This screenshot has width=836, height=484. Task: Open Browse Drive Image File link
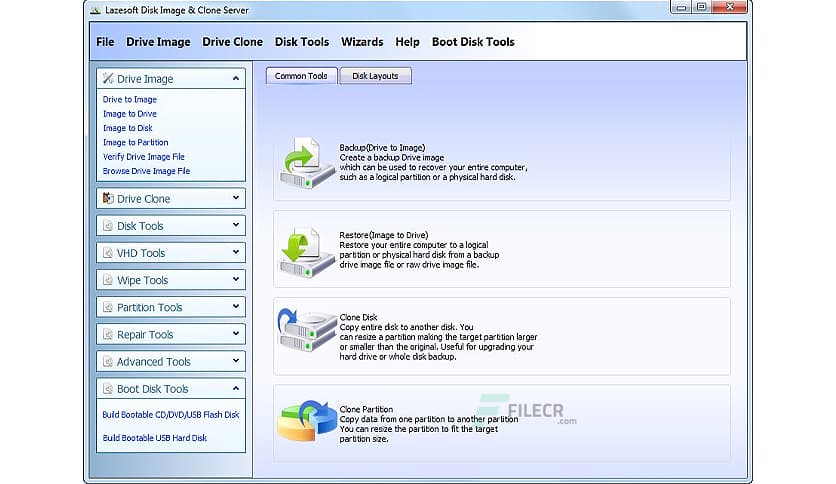point(146,171)
